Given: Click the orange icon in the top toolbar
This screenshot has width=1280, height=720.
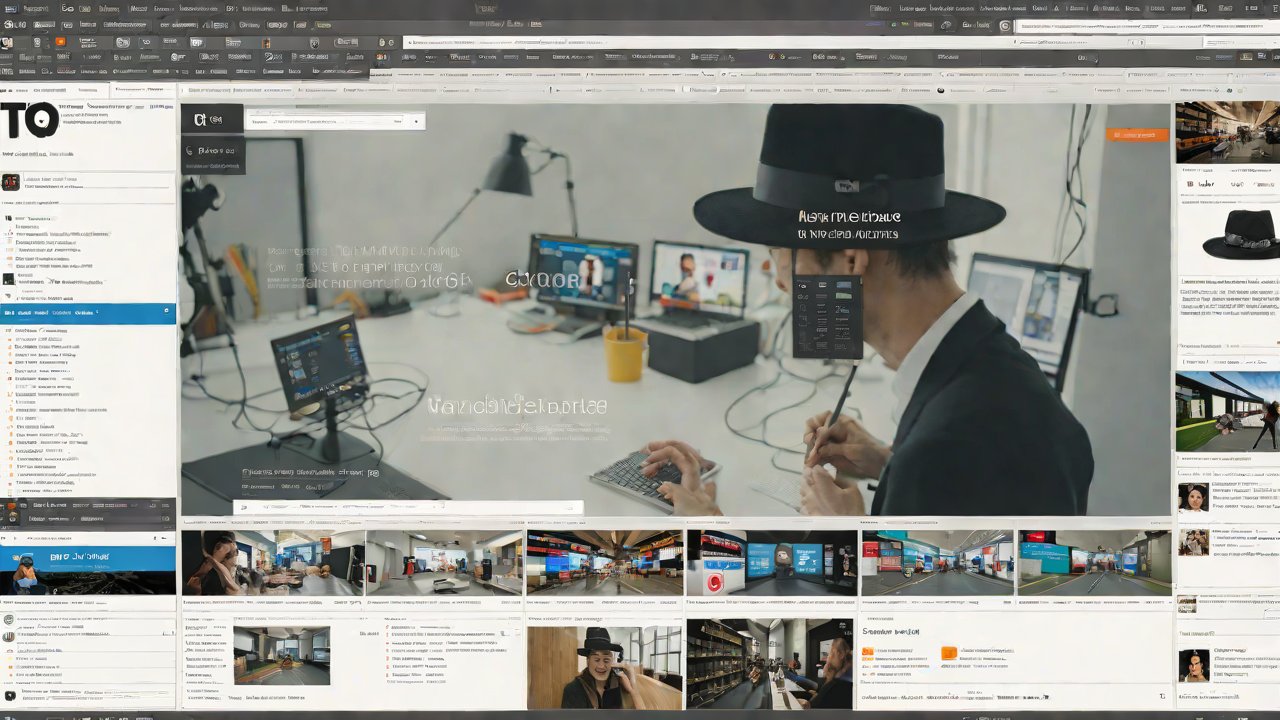Looking at the screenshot, I should (x=60, y=42).
